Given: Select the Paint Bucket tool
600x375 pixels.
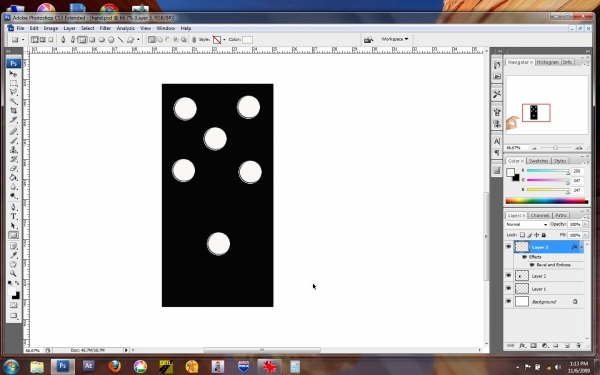Looking at the screenshot, I should (x=13, y=178).
